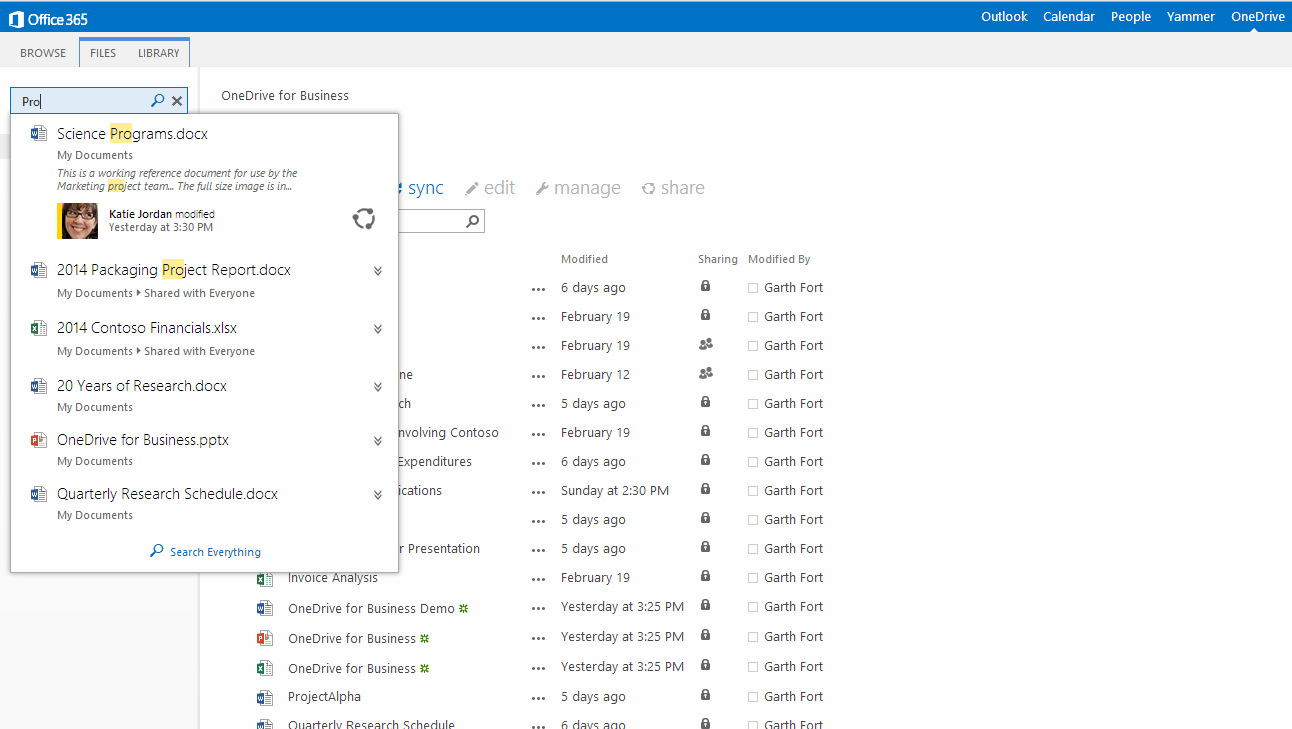Screen dimensions: 1292x729
Task: Click Word icon of Quarterly Research Schedule.docx result
Action: point(39,494)
